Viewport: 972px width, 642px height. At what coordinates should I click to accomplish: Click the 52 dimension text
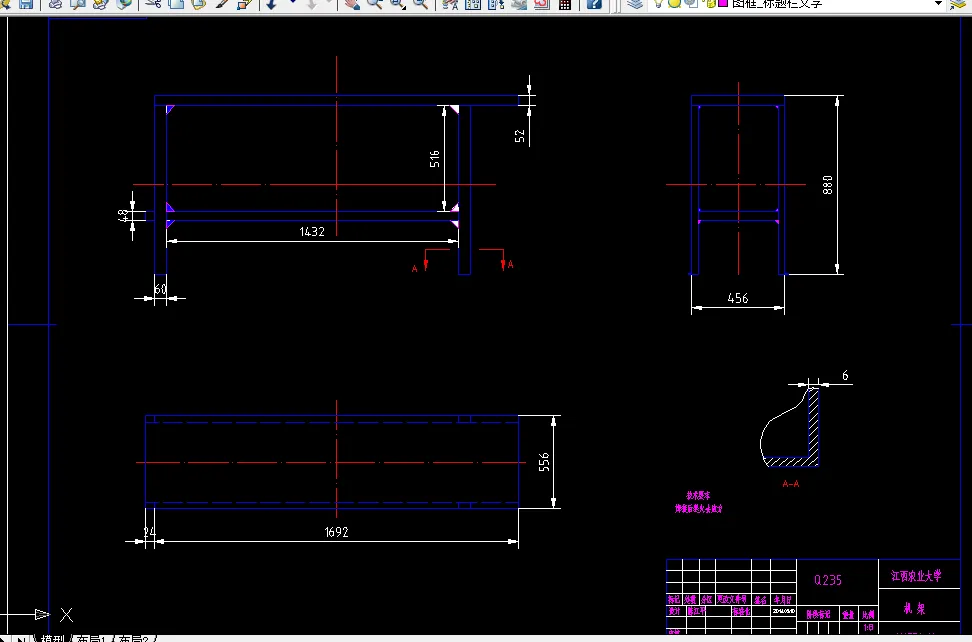pos(520,136)
